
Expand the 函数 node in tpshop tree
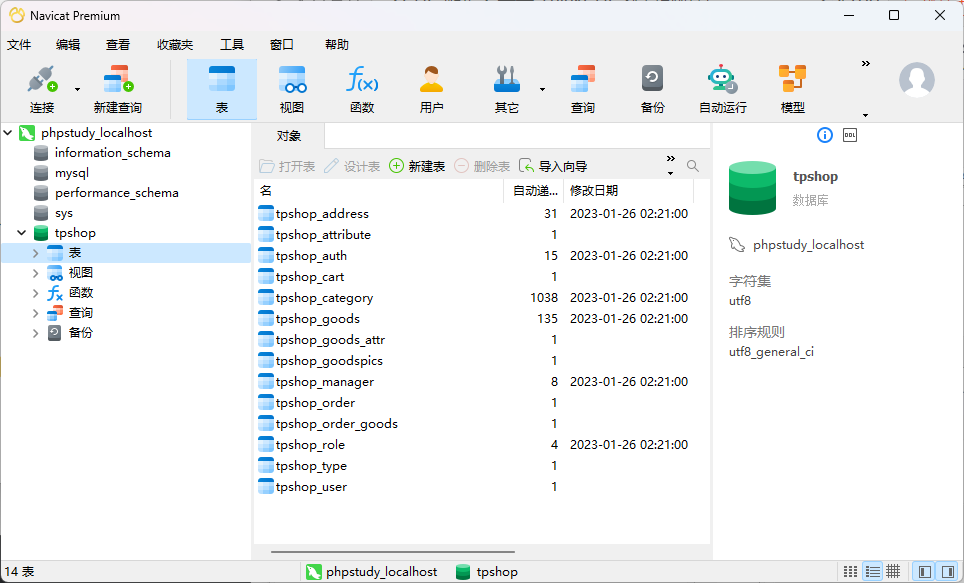click(35, 293)
